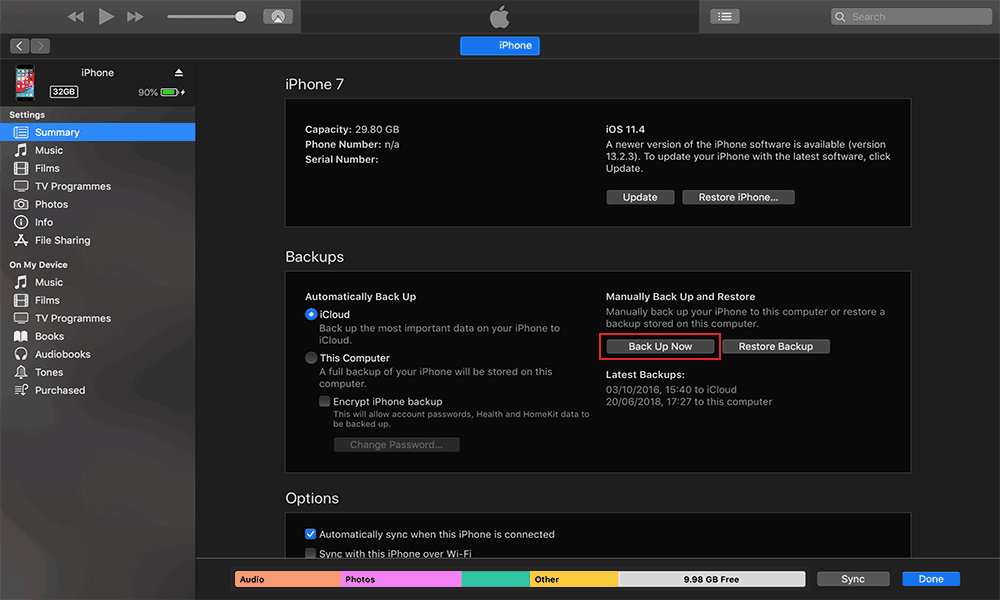The width and height of the screenshot is (1000, 600).
Task: Go back with the left chevron
Action: point(20,46)
